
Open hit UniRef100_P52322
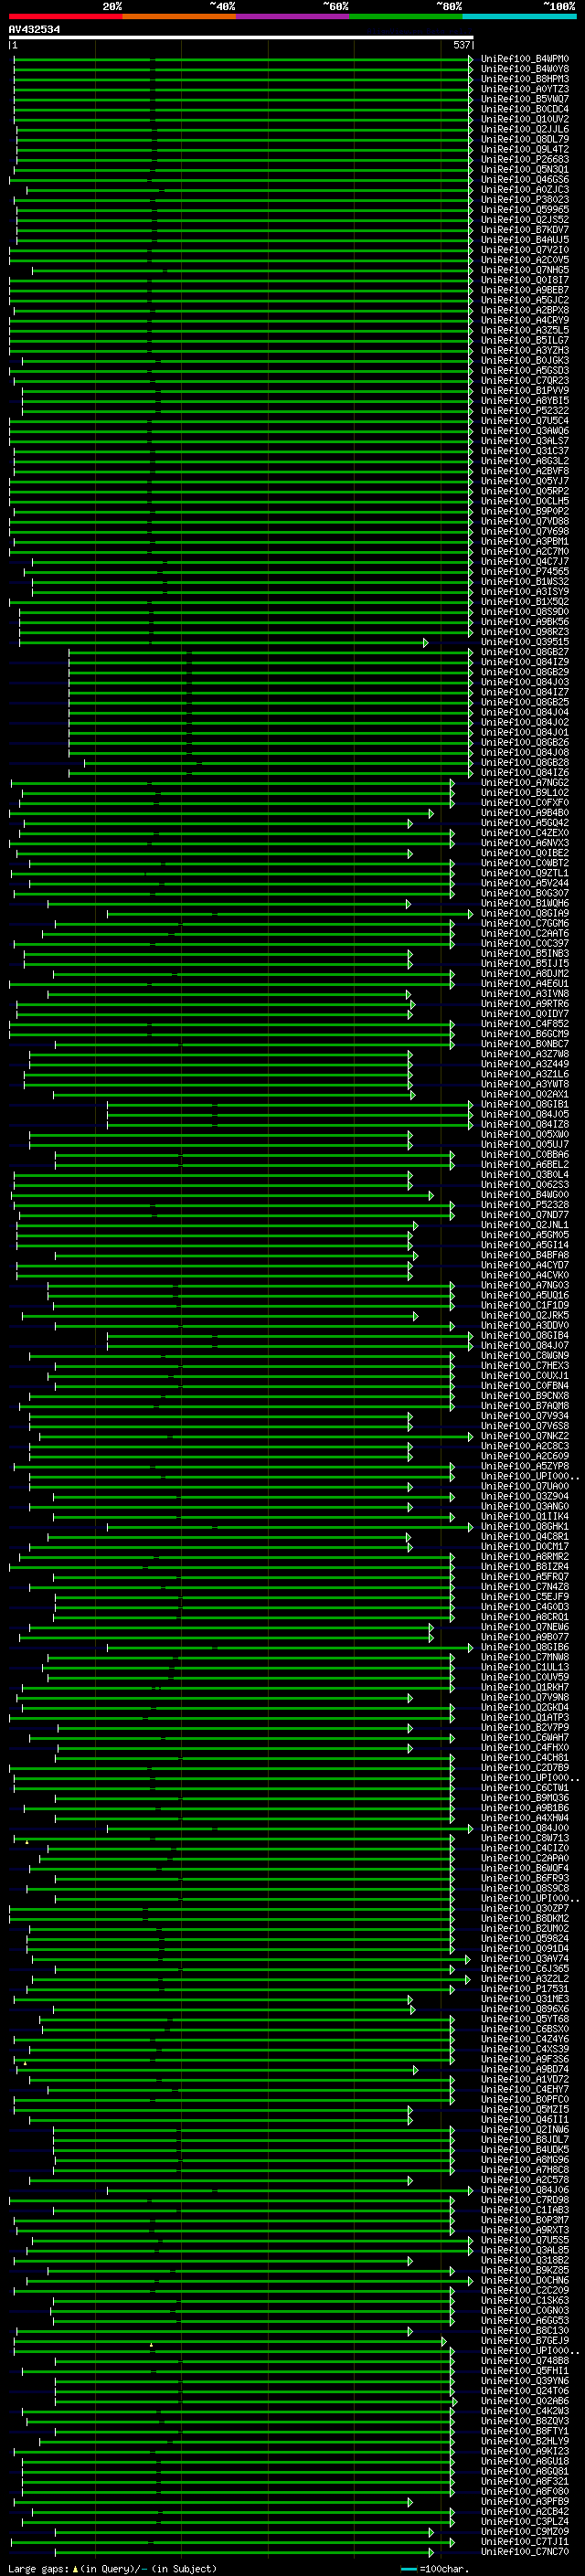point(524,411)
